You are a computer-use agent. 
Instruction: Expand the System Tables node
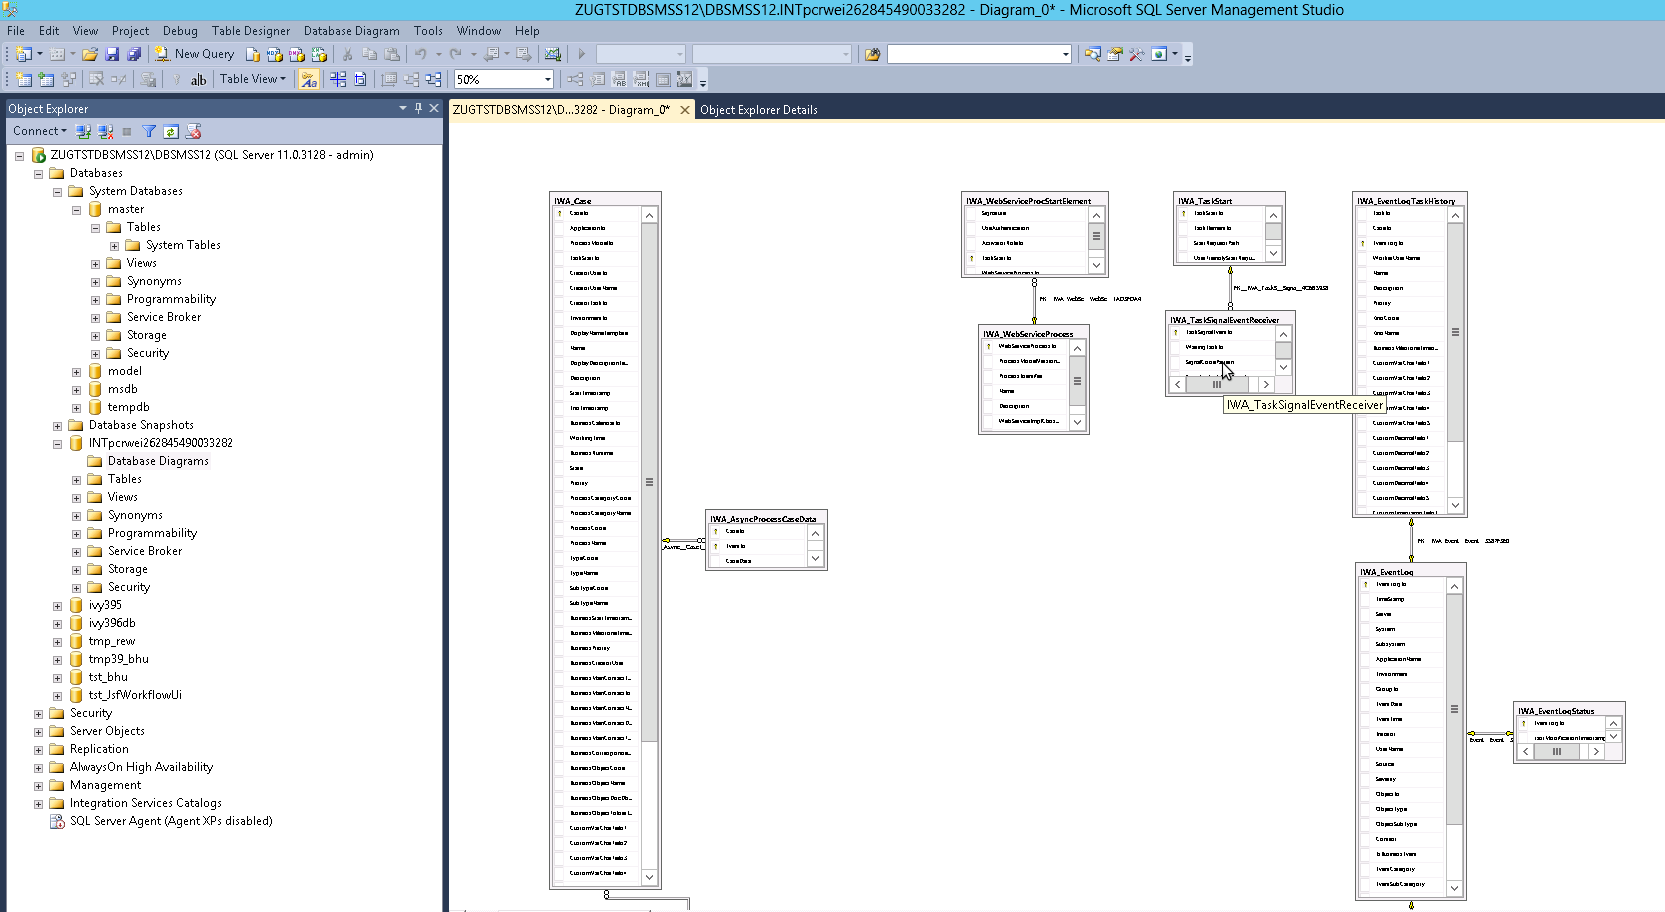pyautogui.click(x=114, y=246)
